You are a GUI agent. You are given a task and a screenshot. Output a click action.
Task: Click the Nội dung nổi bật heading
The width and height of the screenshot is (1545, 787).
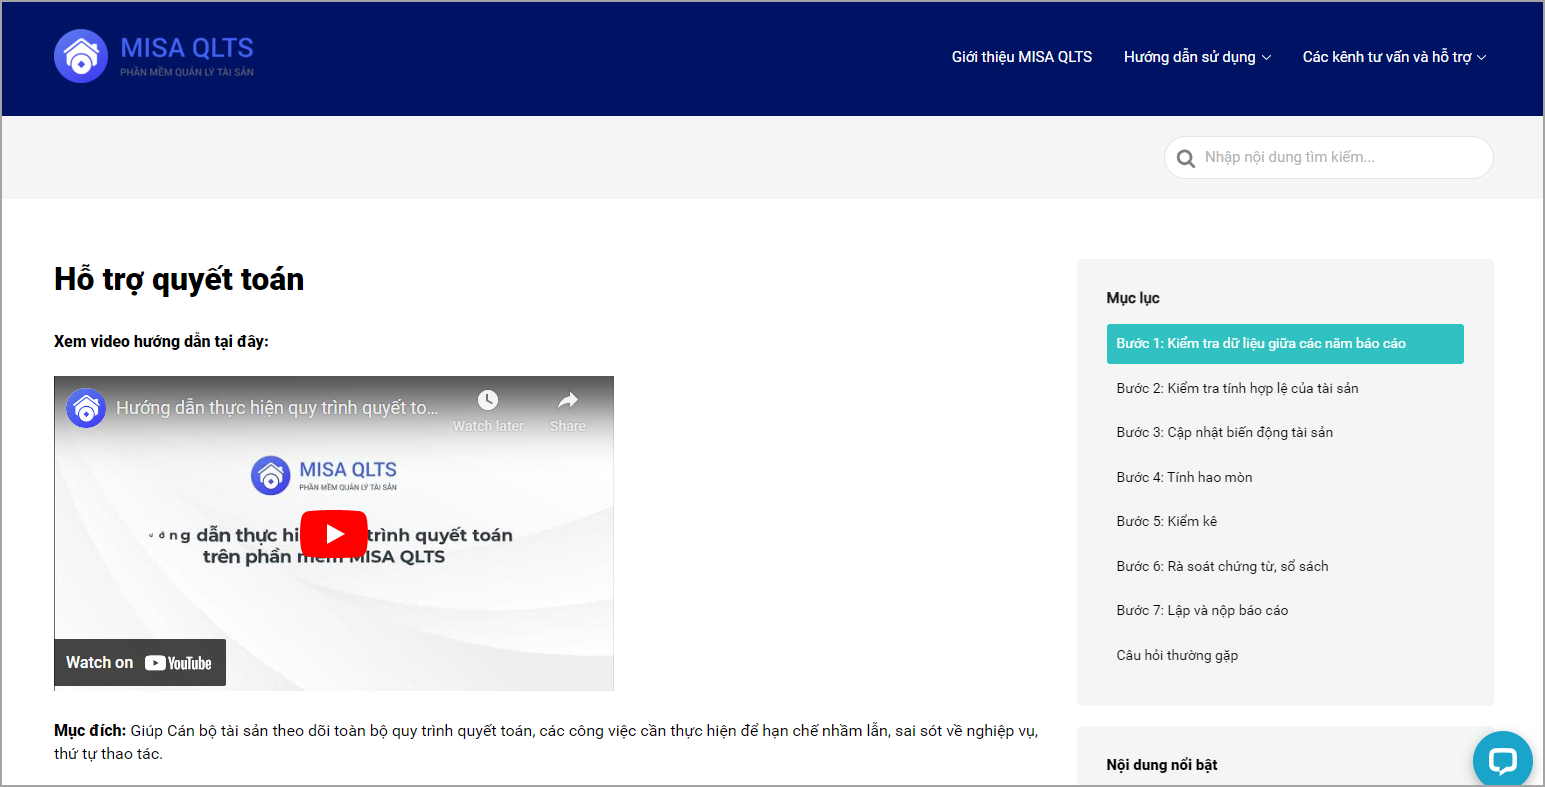(1162, 765)
